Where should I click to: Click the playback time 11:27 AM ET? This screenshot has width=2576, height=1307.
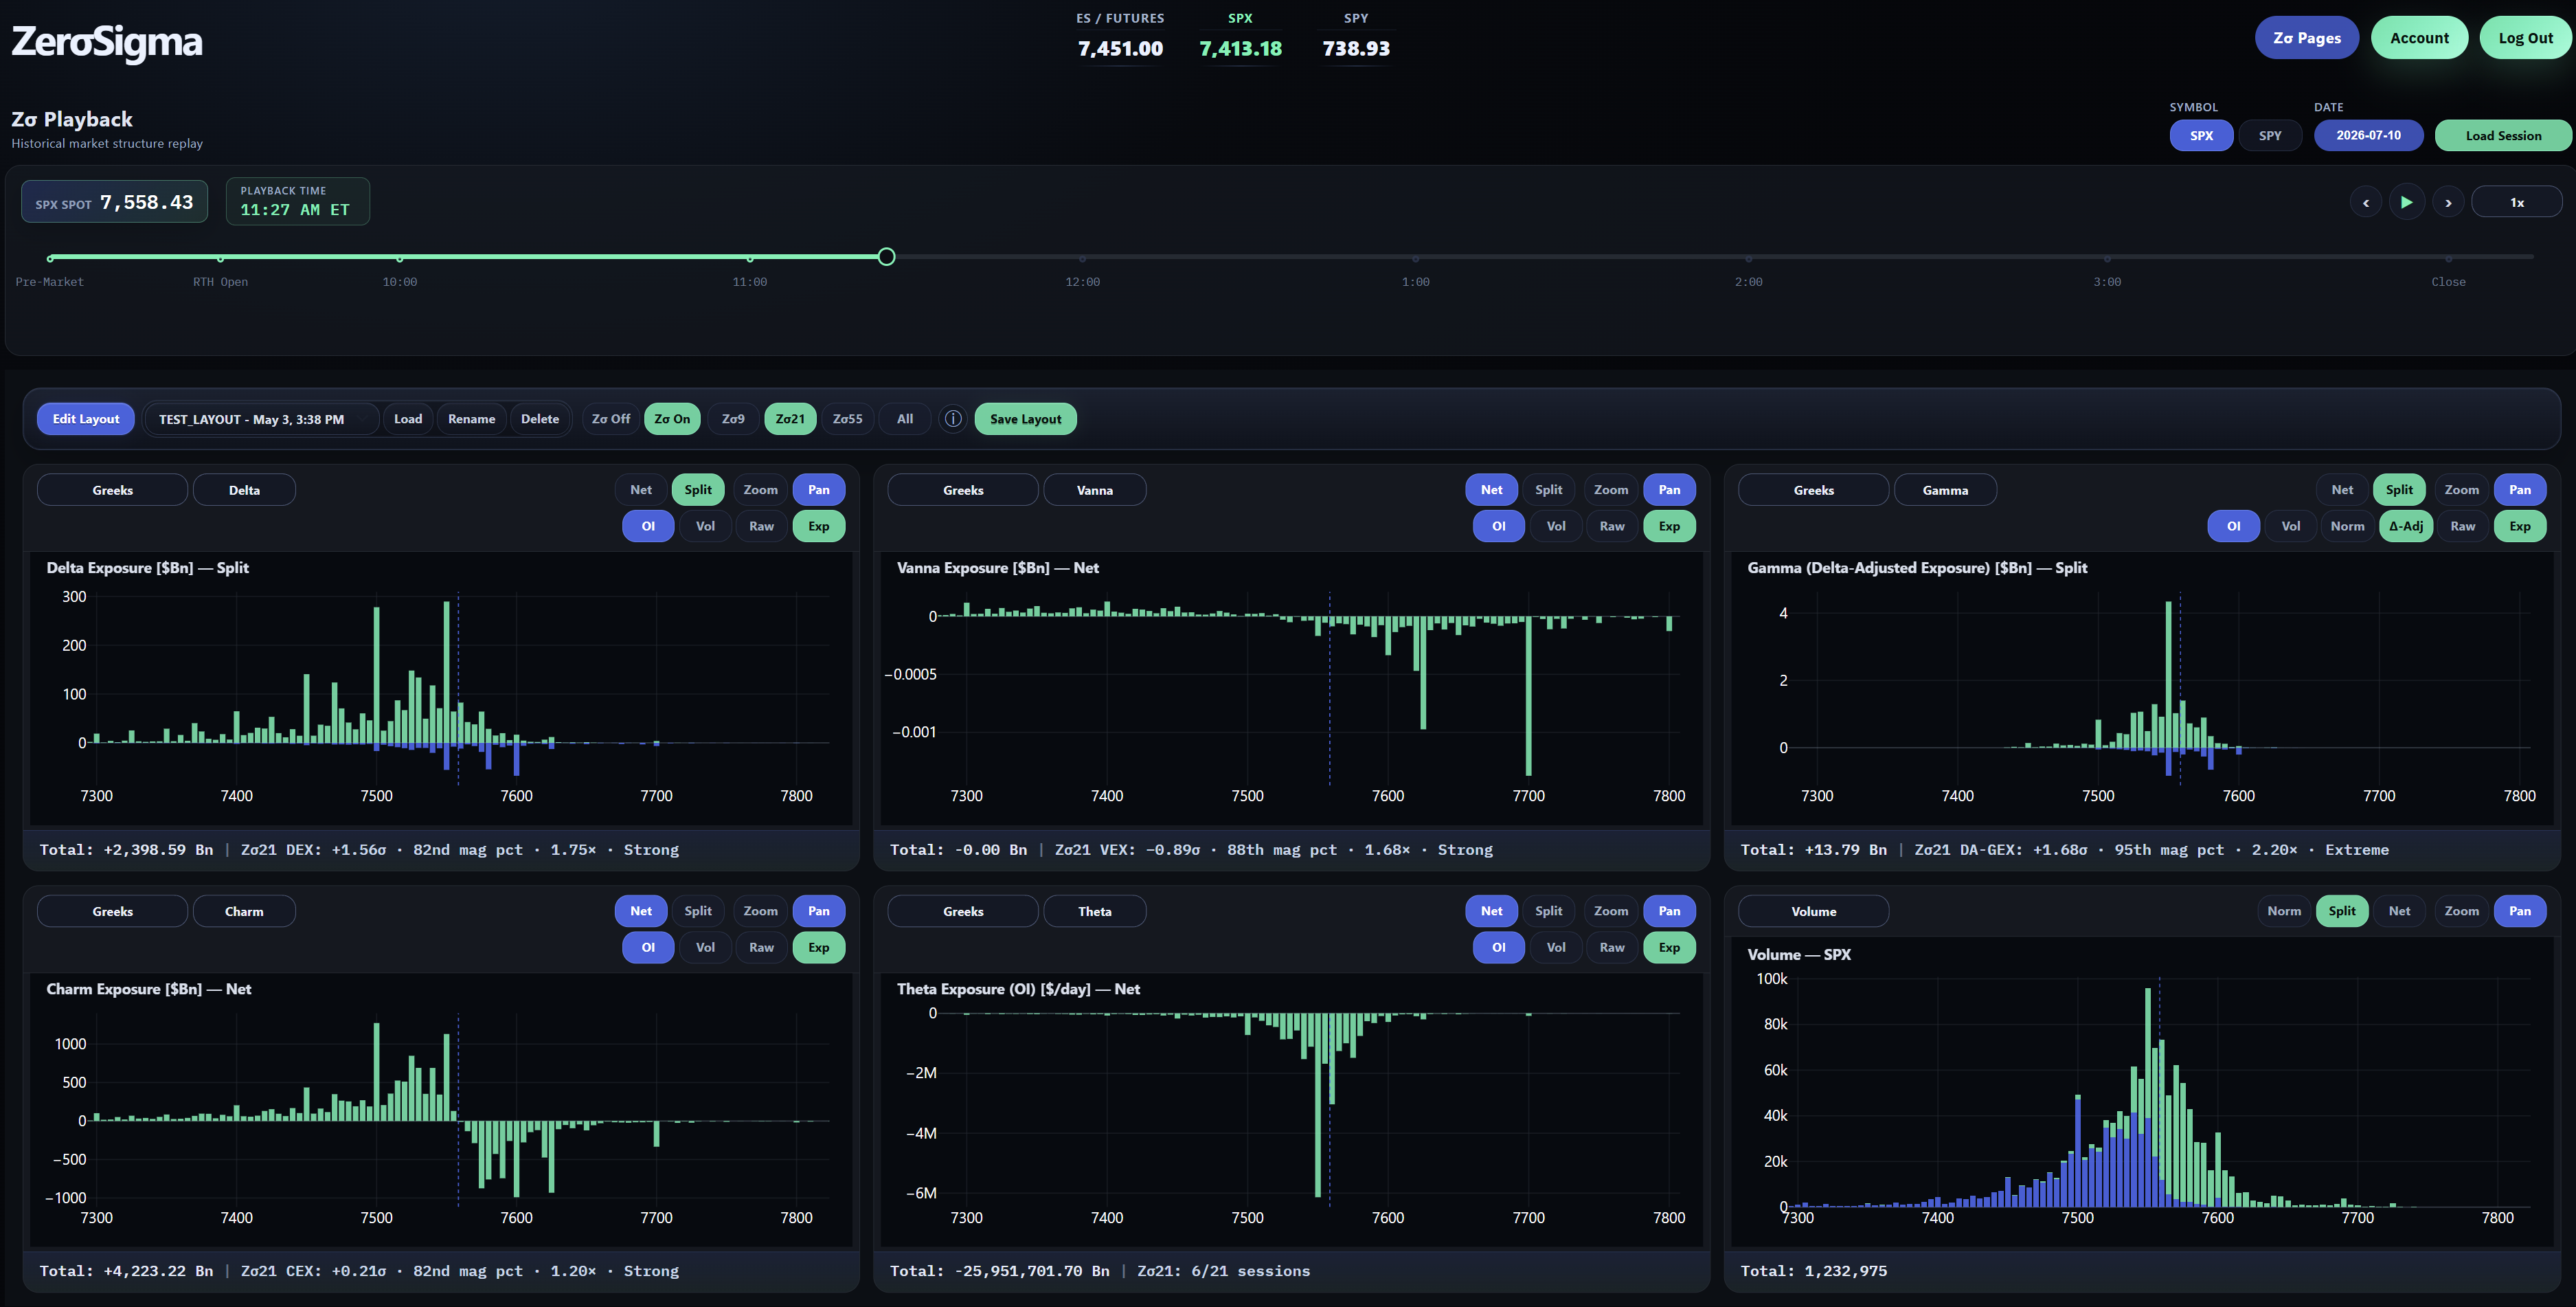coord(297,201)
